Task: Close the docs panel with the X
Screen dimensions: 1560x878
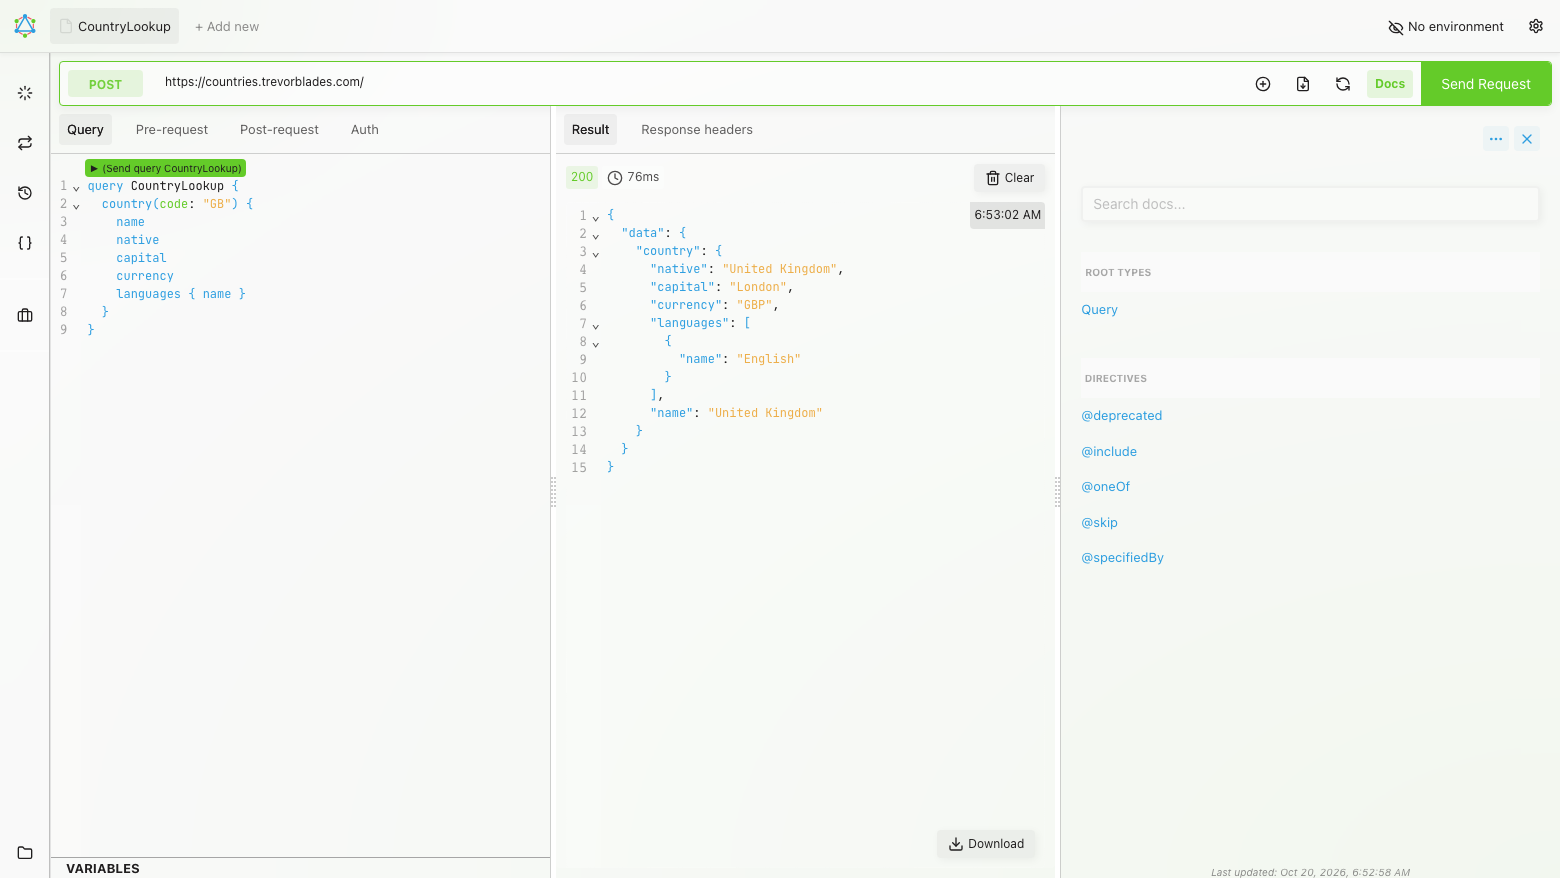Action: pos(1527,139)
